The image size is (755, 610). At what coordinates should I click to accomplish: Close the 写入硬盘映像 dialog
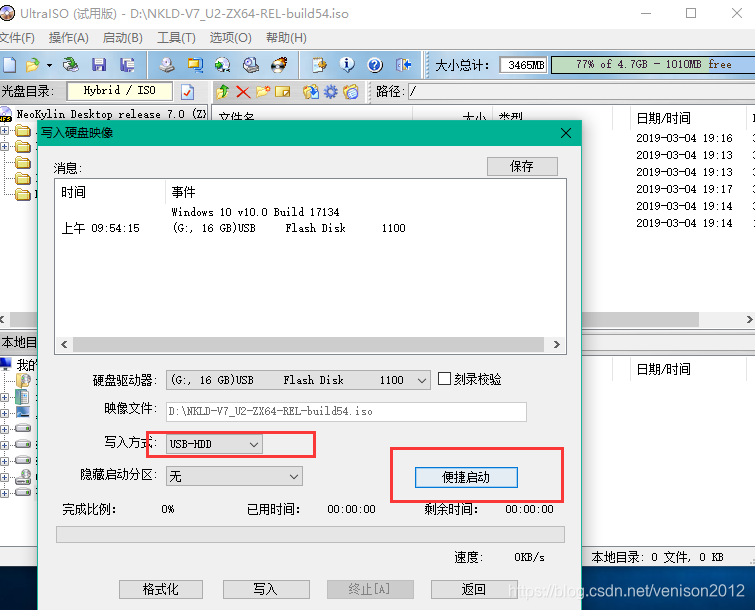tap(566, 133)
